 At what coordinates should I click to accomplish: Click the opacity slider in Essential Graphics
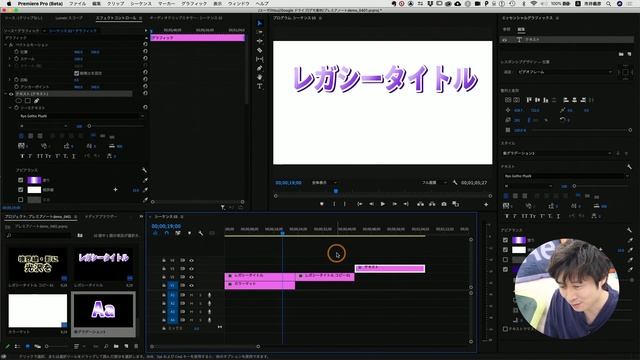coord(582,130)
